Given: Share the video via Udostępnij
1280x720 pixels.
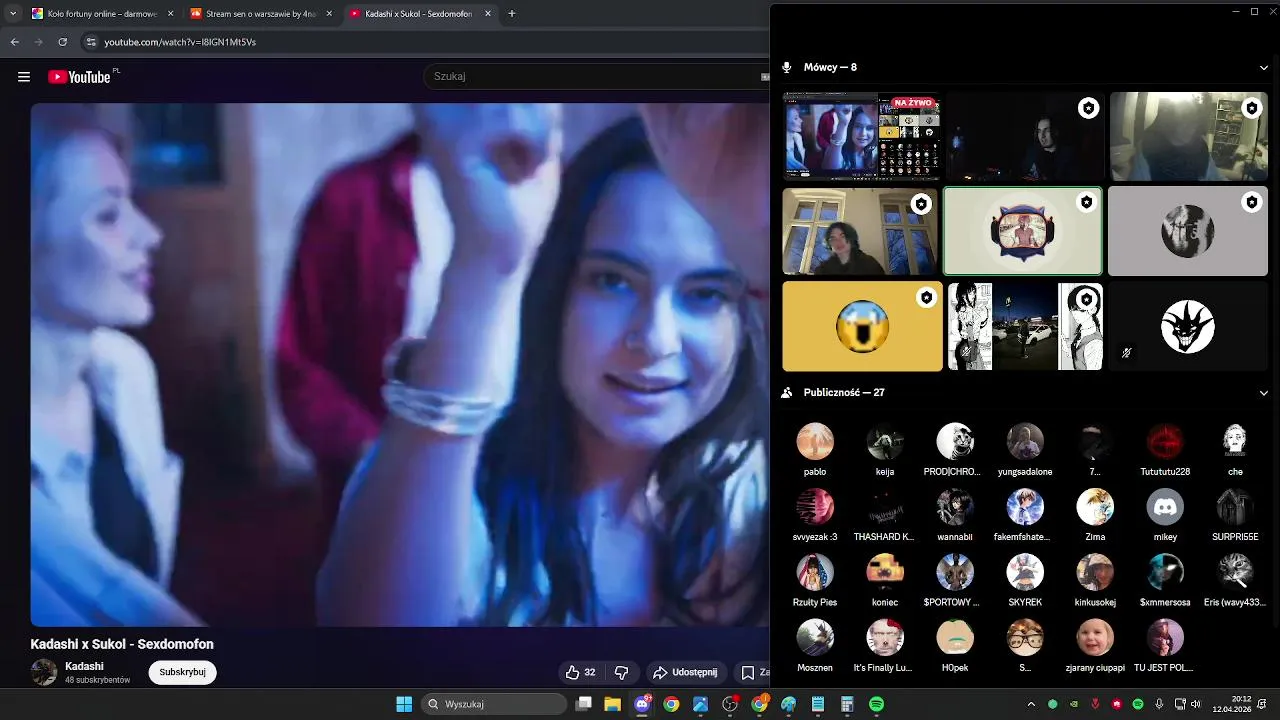Looking at the screenshot, I should pos(685,673).
